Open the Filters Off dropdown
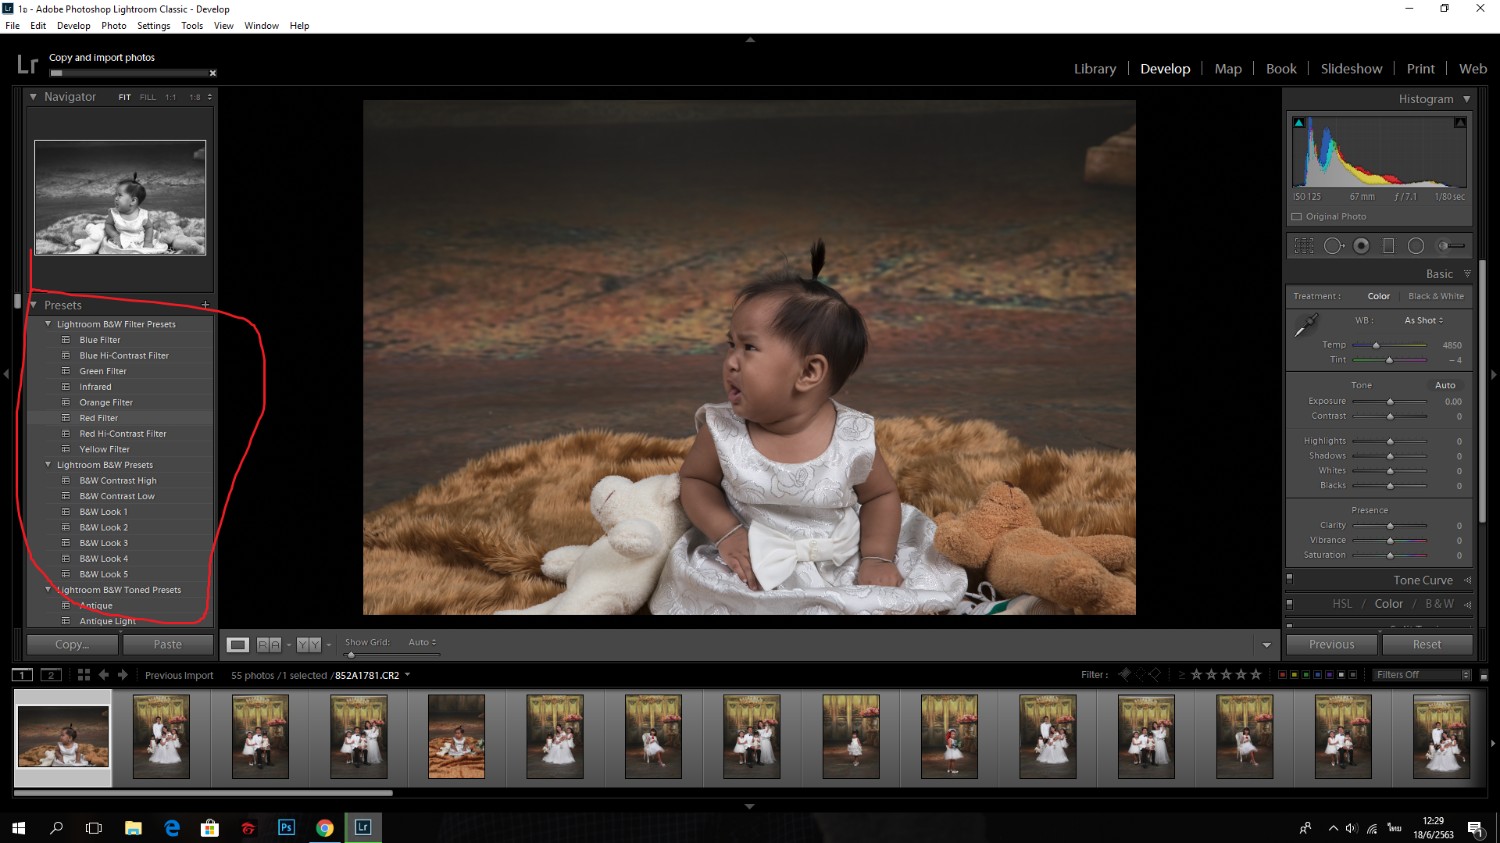Screen dimensions: 1500x843 tap(1422, 675)
